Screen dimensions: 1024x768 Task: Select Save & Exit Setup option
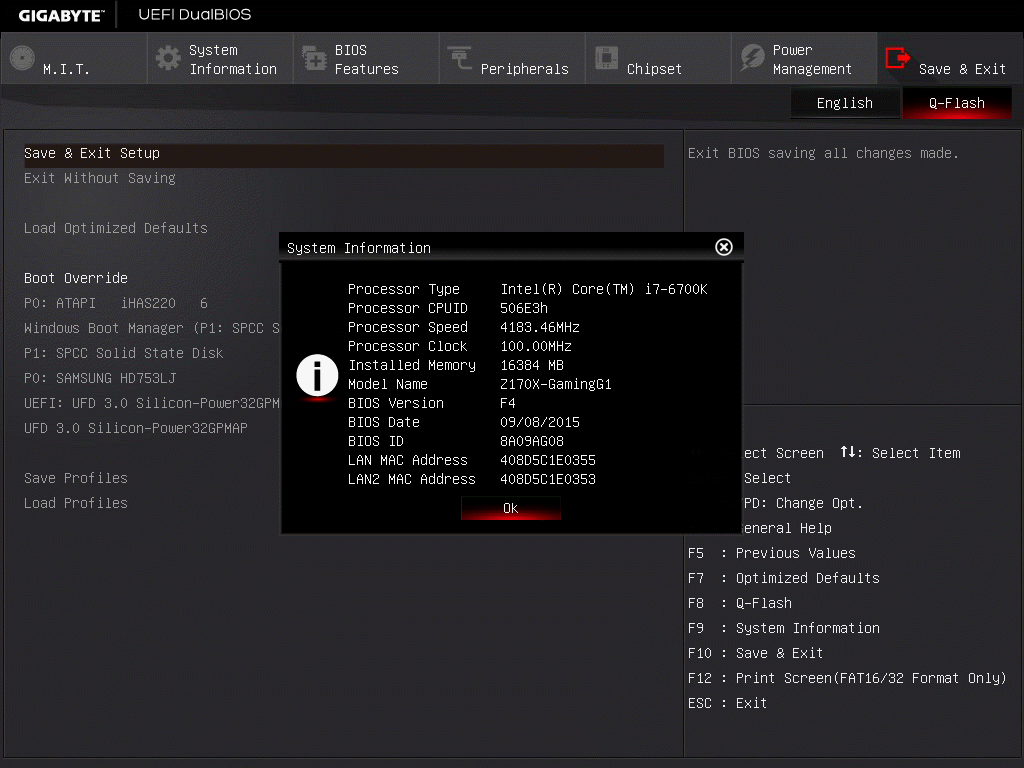[x=344, y=153]
